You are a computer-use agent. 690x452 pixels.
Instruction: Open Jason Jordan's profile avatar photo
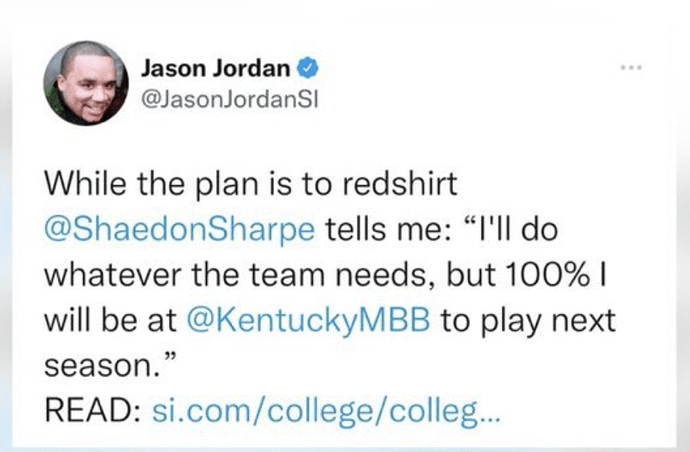tap(86, 86)
